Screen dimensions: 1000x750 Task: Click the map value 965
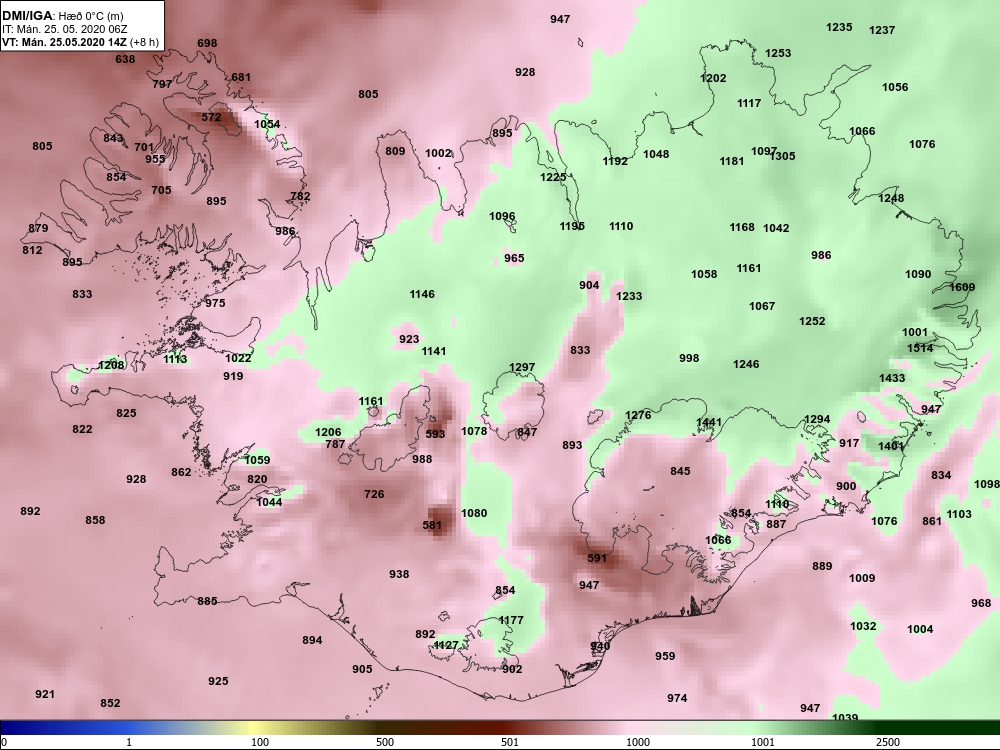(x=514, y=258)
